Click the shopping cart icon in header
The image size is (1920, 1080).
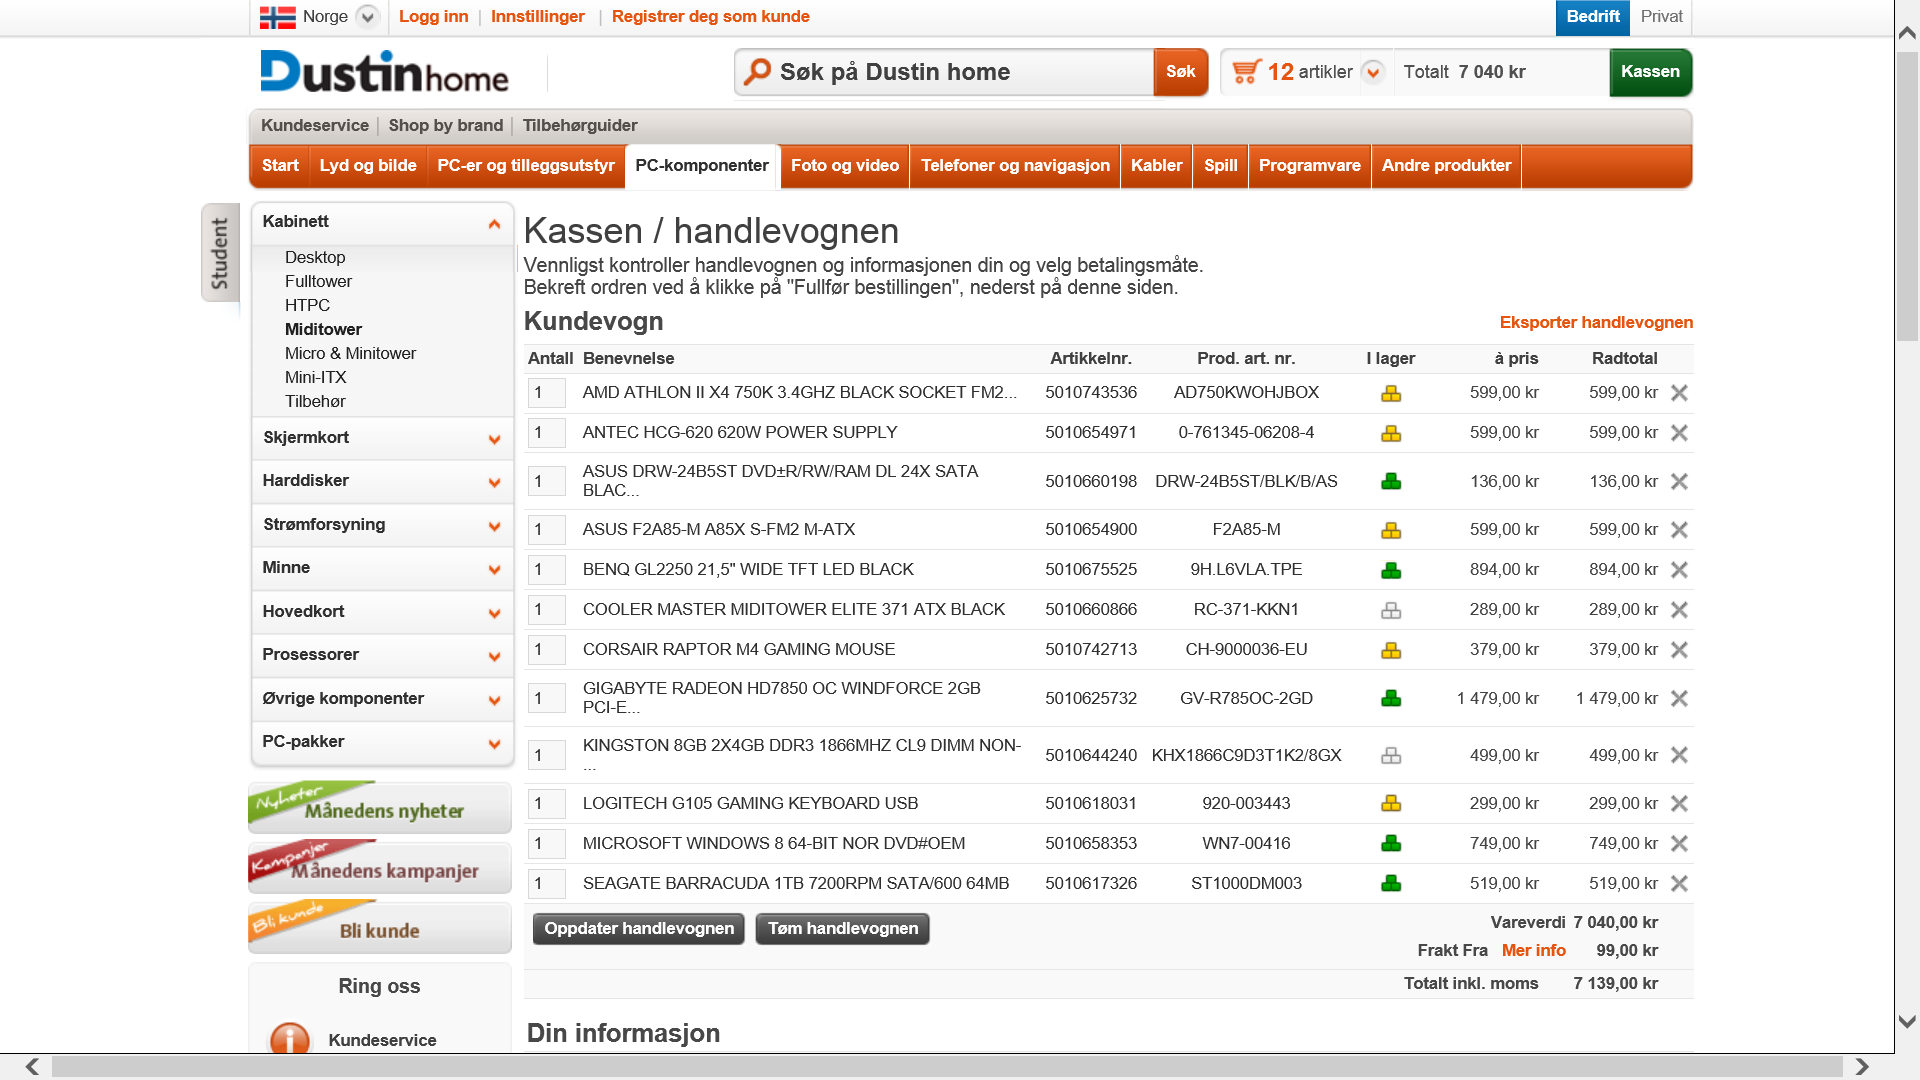[x=1246, y=72]
